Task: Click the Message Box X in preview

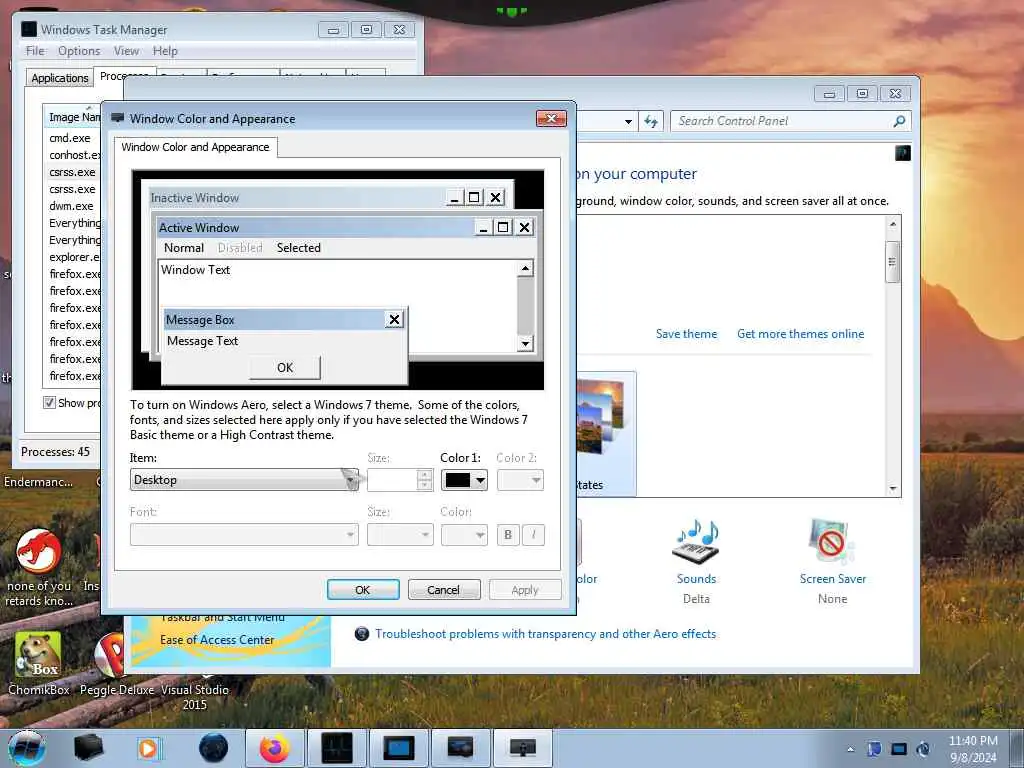Action: [394, 319]
